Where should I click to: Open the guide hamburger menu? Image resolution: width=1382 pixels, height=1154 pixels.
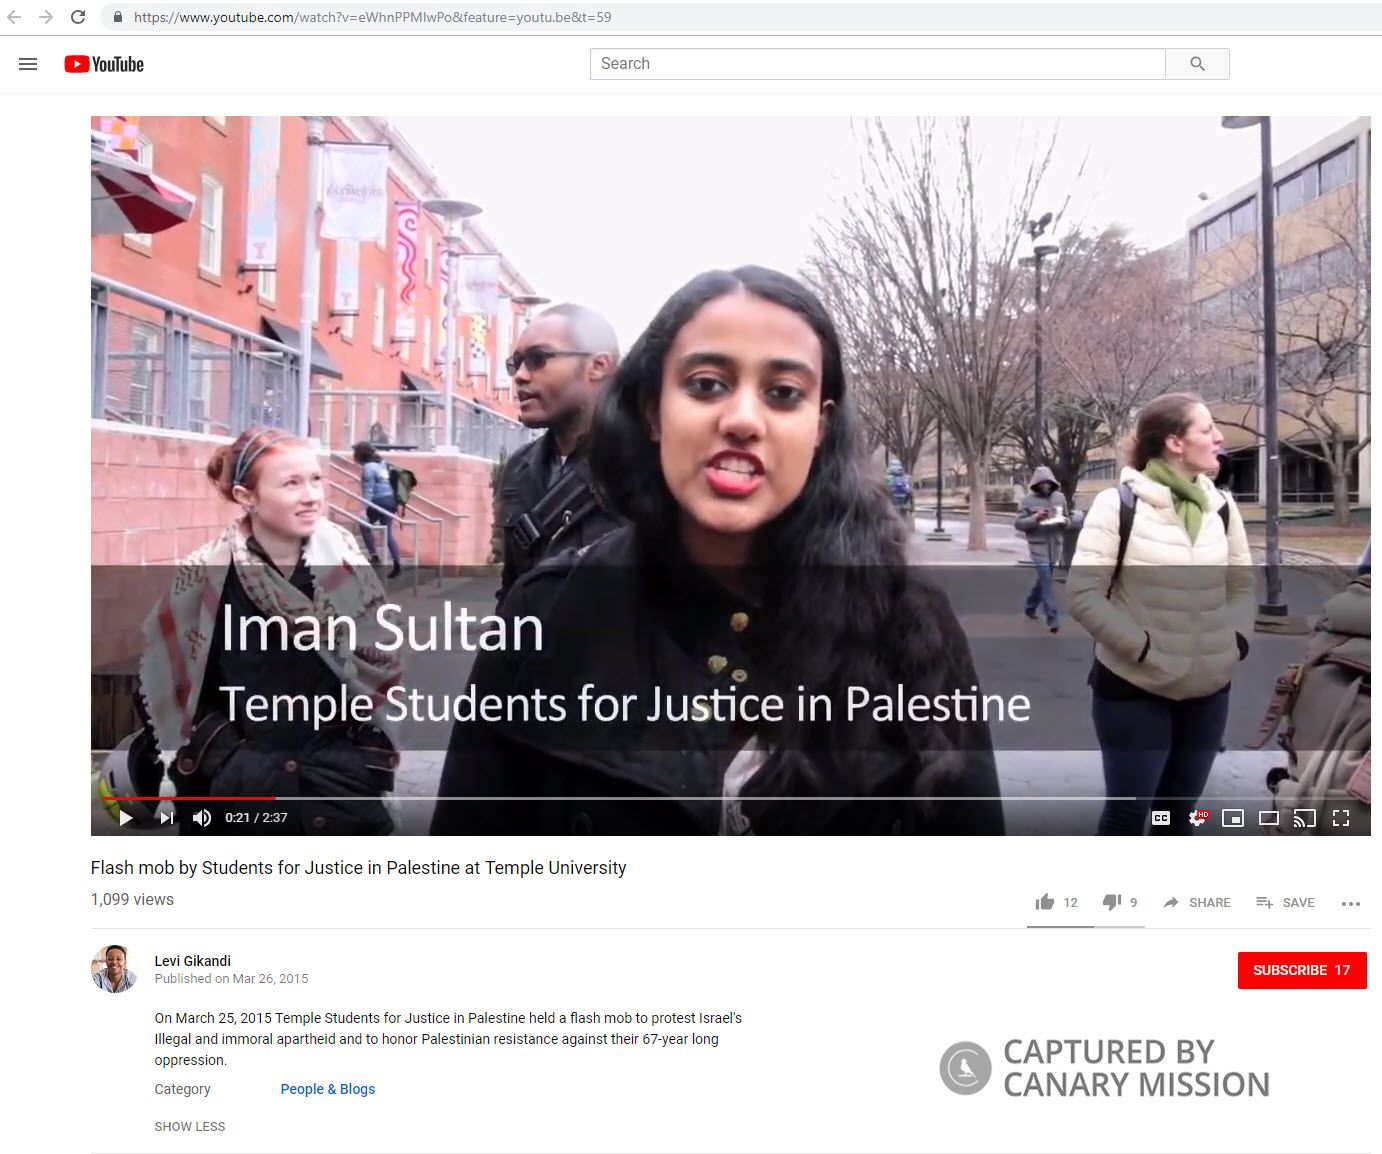pos(27,63)
